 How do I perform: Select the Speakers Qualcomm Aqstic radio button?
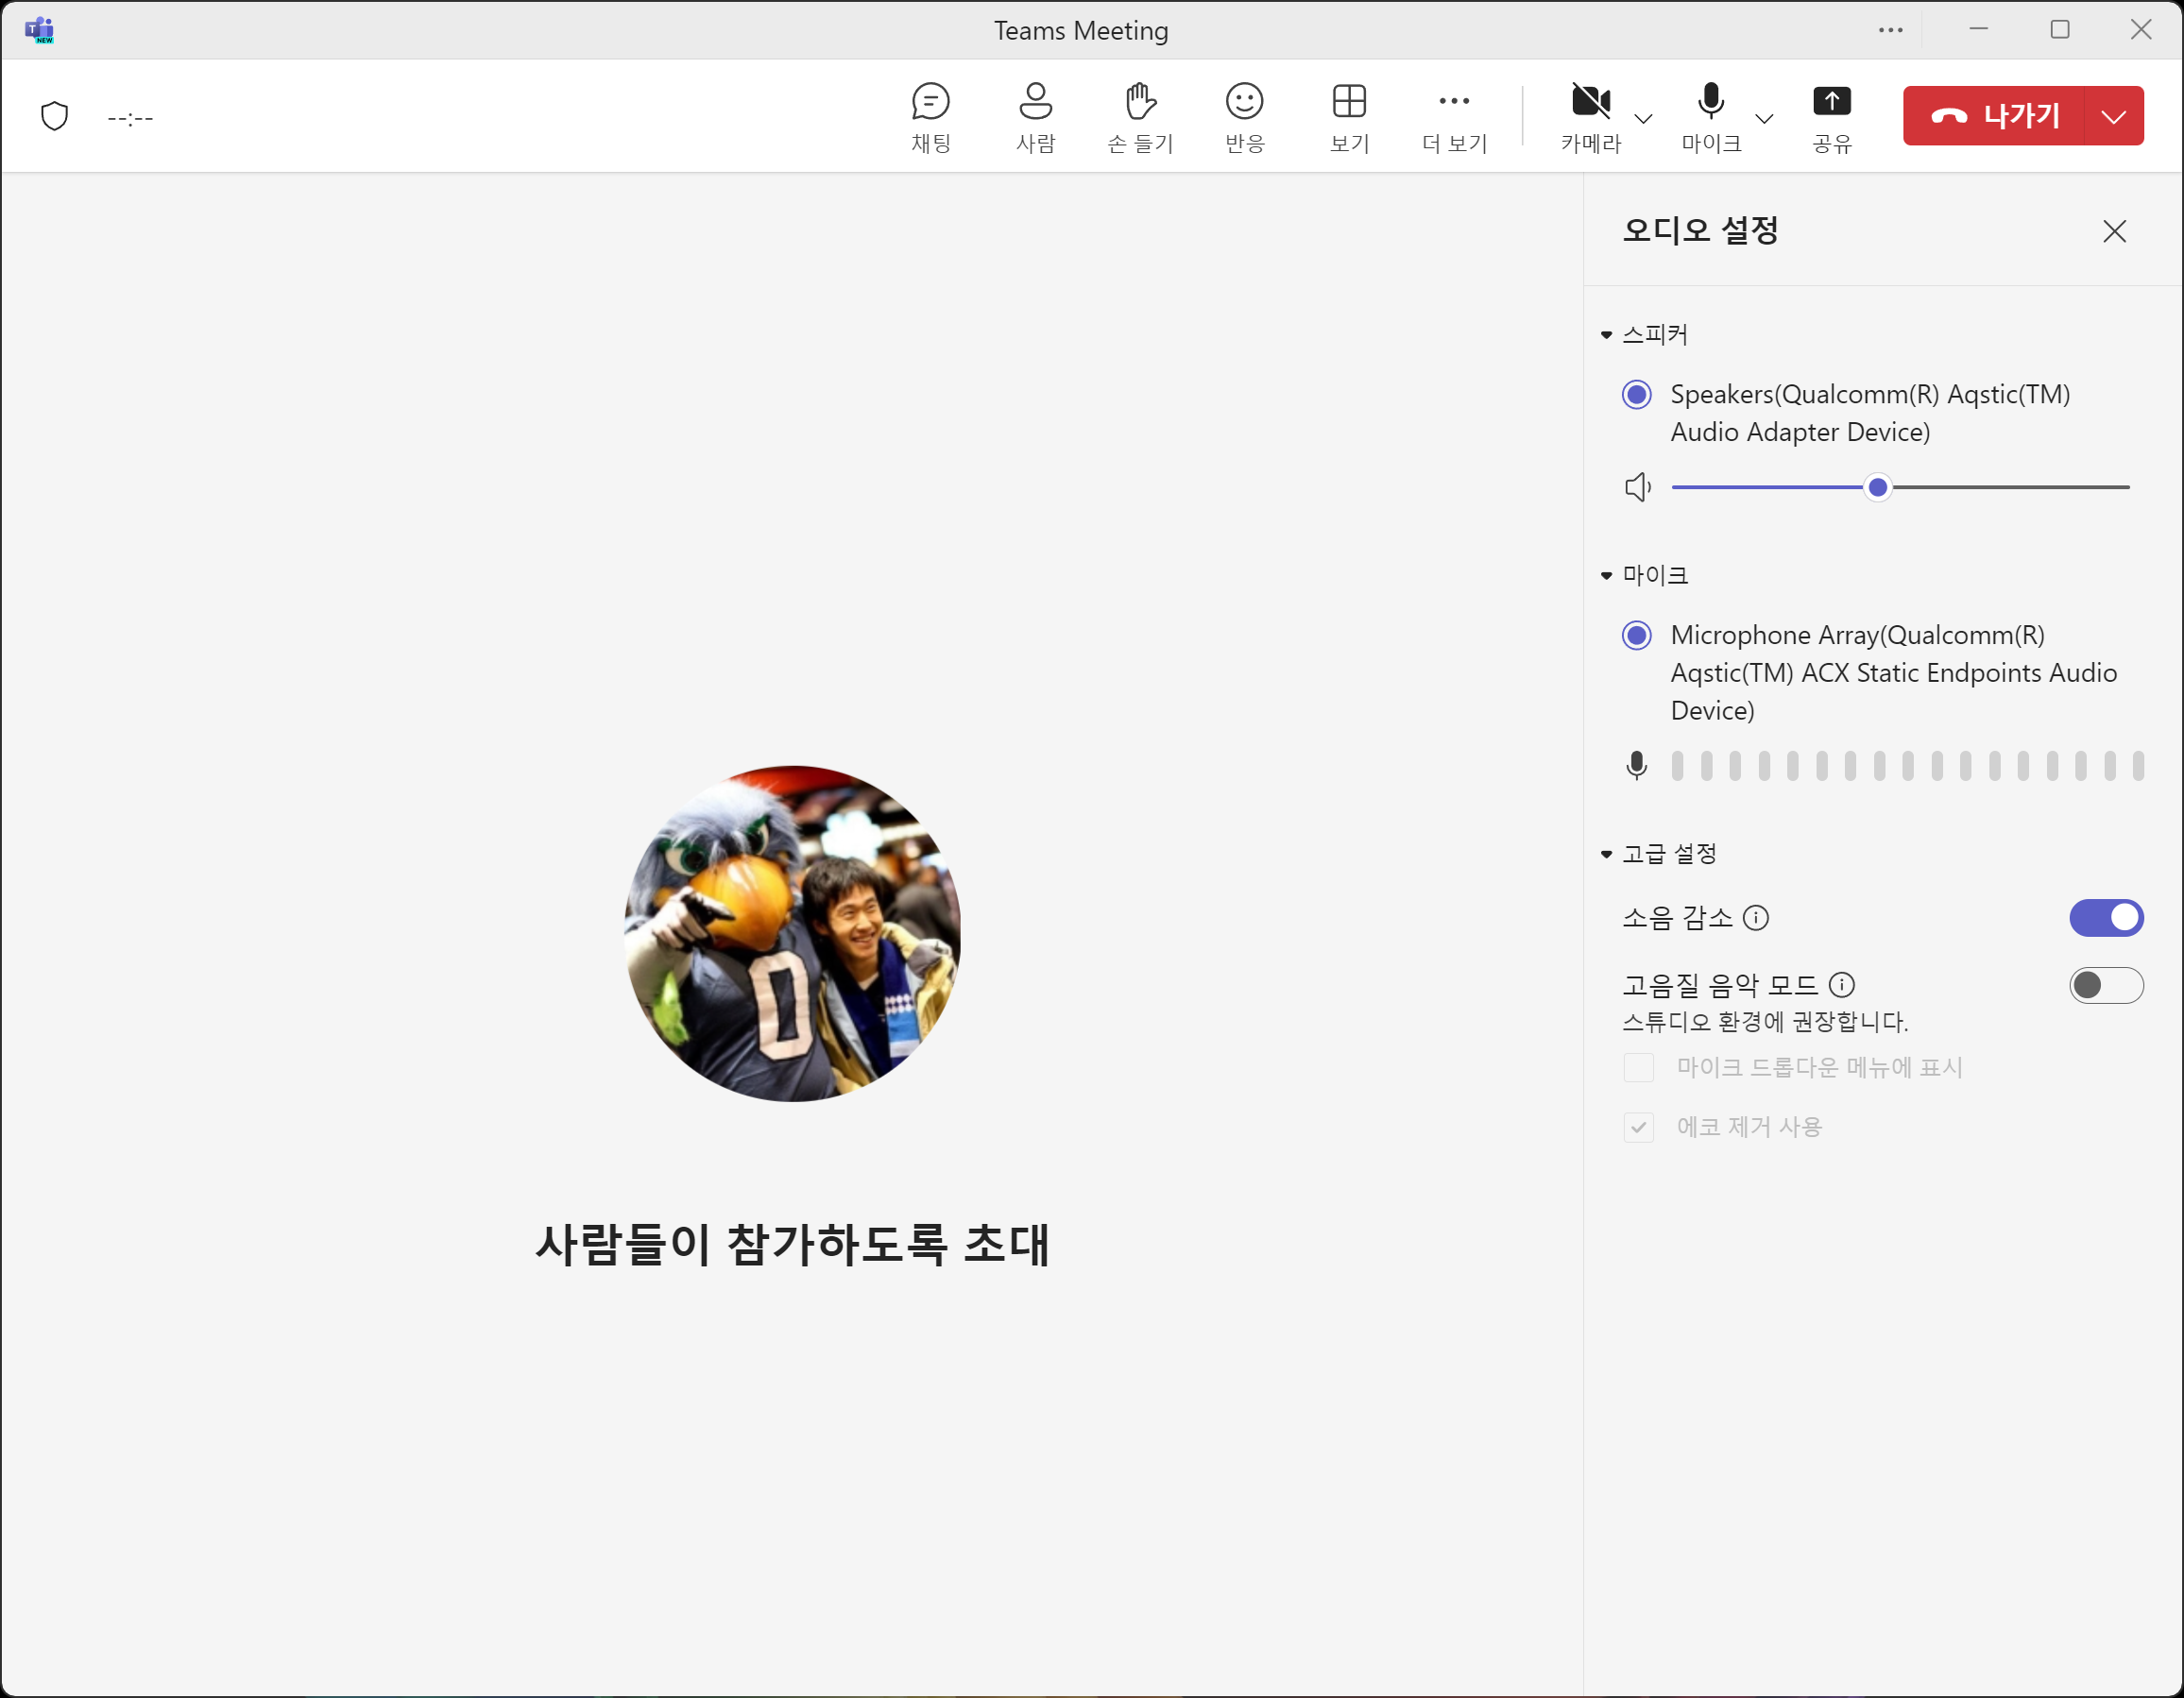point(1636,395)
